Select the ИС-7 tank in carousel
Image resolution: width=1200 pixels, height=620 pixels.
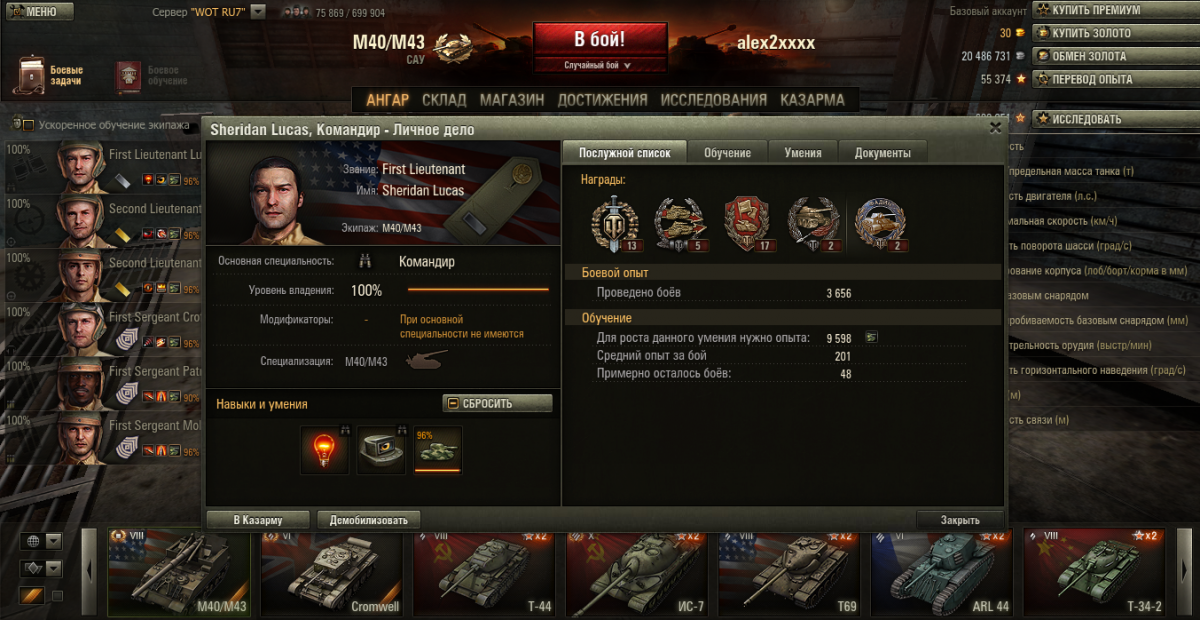[x=638, y=571]
